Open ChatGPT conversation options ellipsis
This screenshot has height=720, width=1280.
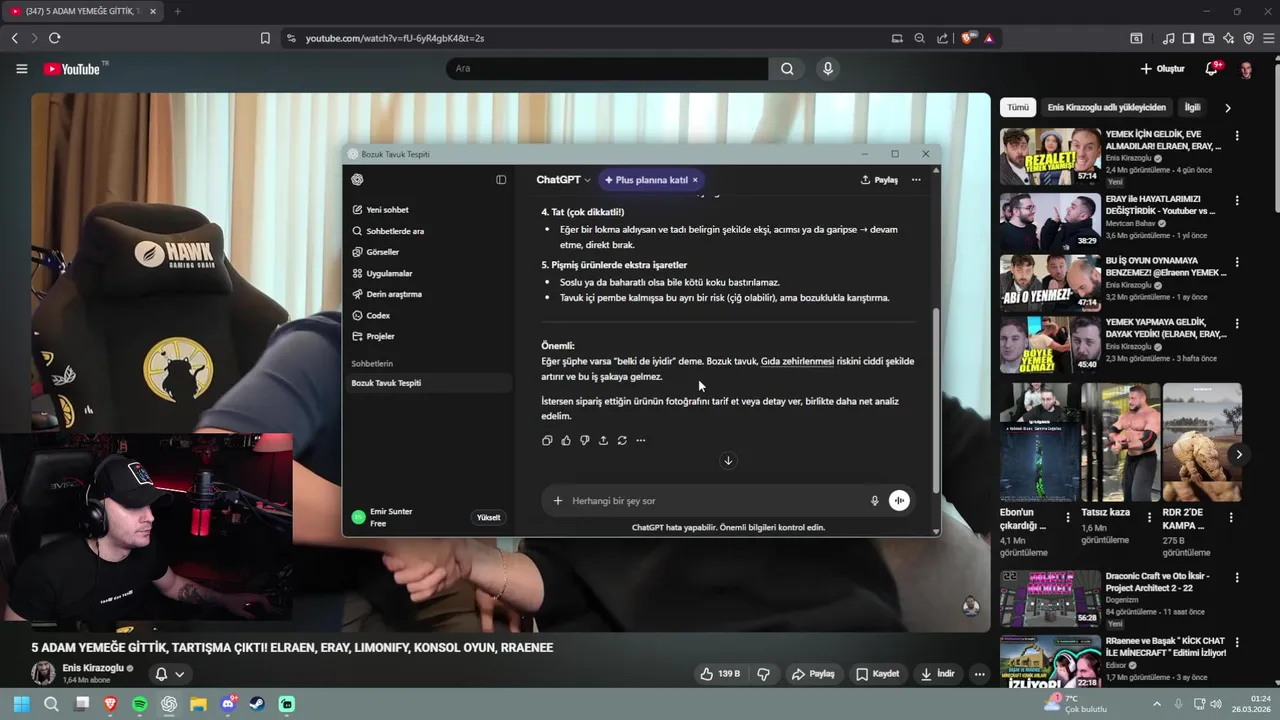point(916,180)
